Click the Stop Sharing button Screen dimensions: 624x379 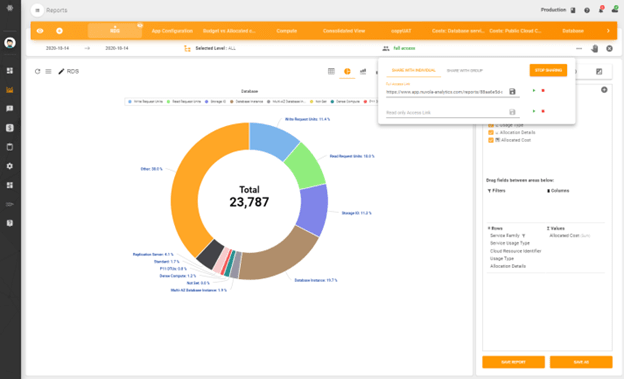(548, 70)
